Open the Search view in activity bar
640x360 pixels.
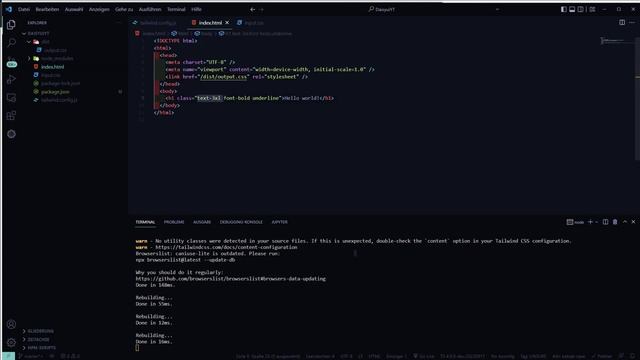[11, 42]
